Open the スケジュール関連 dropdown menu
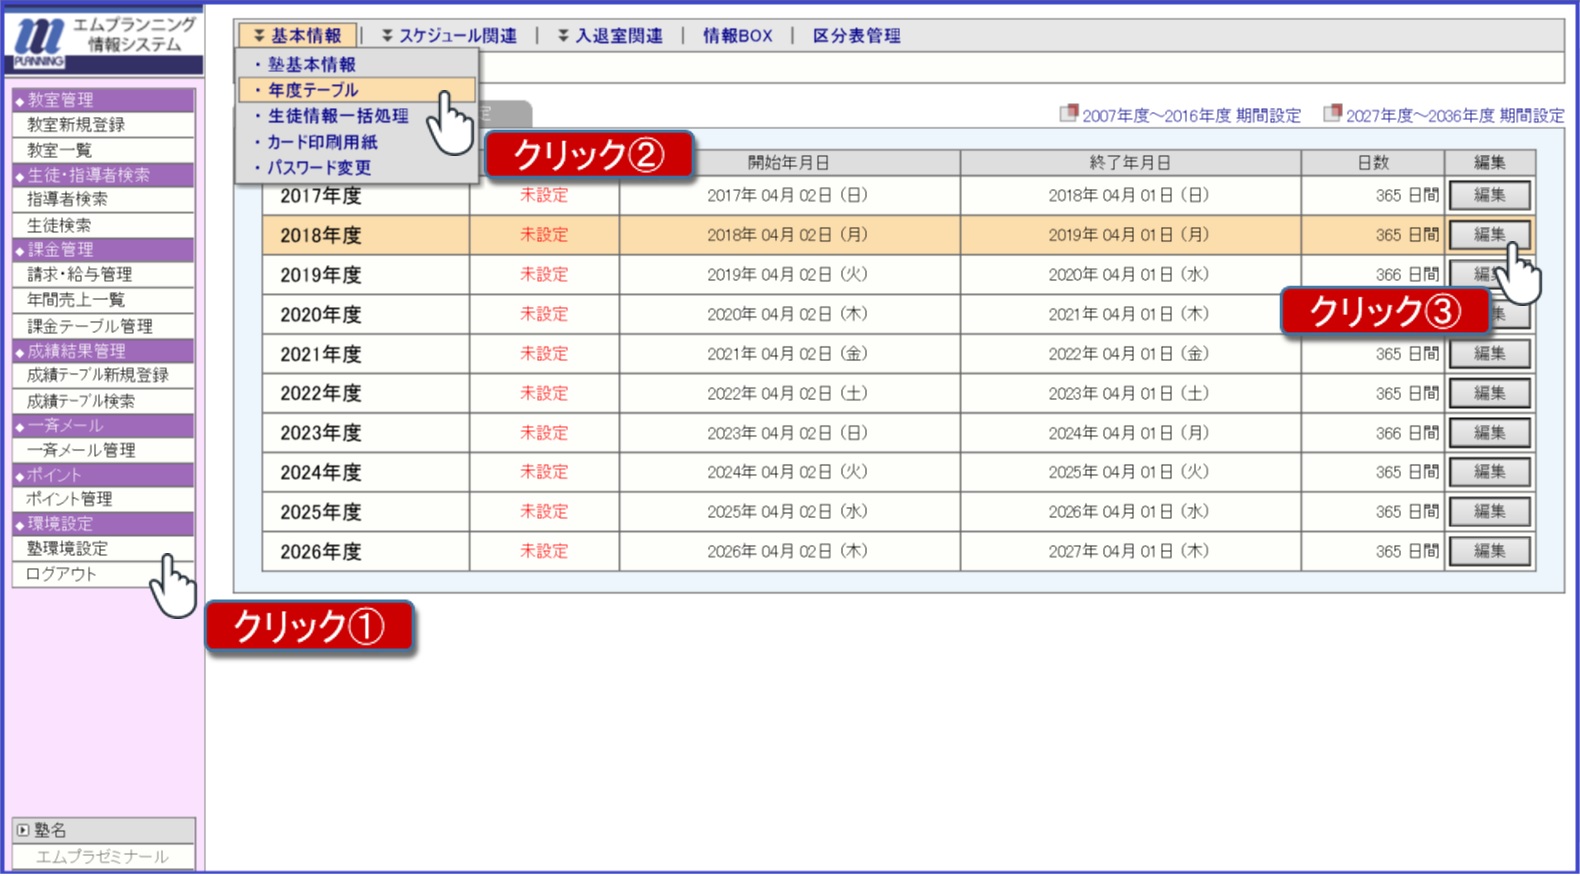 [x=448, y=36]
